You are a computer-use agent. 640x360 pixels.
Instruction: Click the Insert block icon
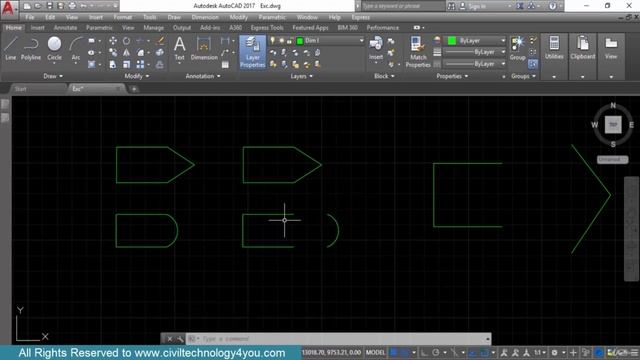tap(376, 49)
